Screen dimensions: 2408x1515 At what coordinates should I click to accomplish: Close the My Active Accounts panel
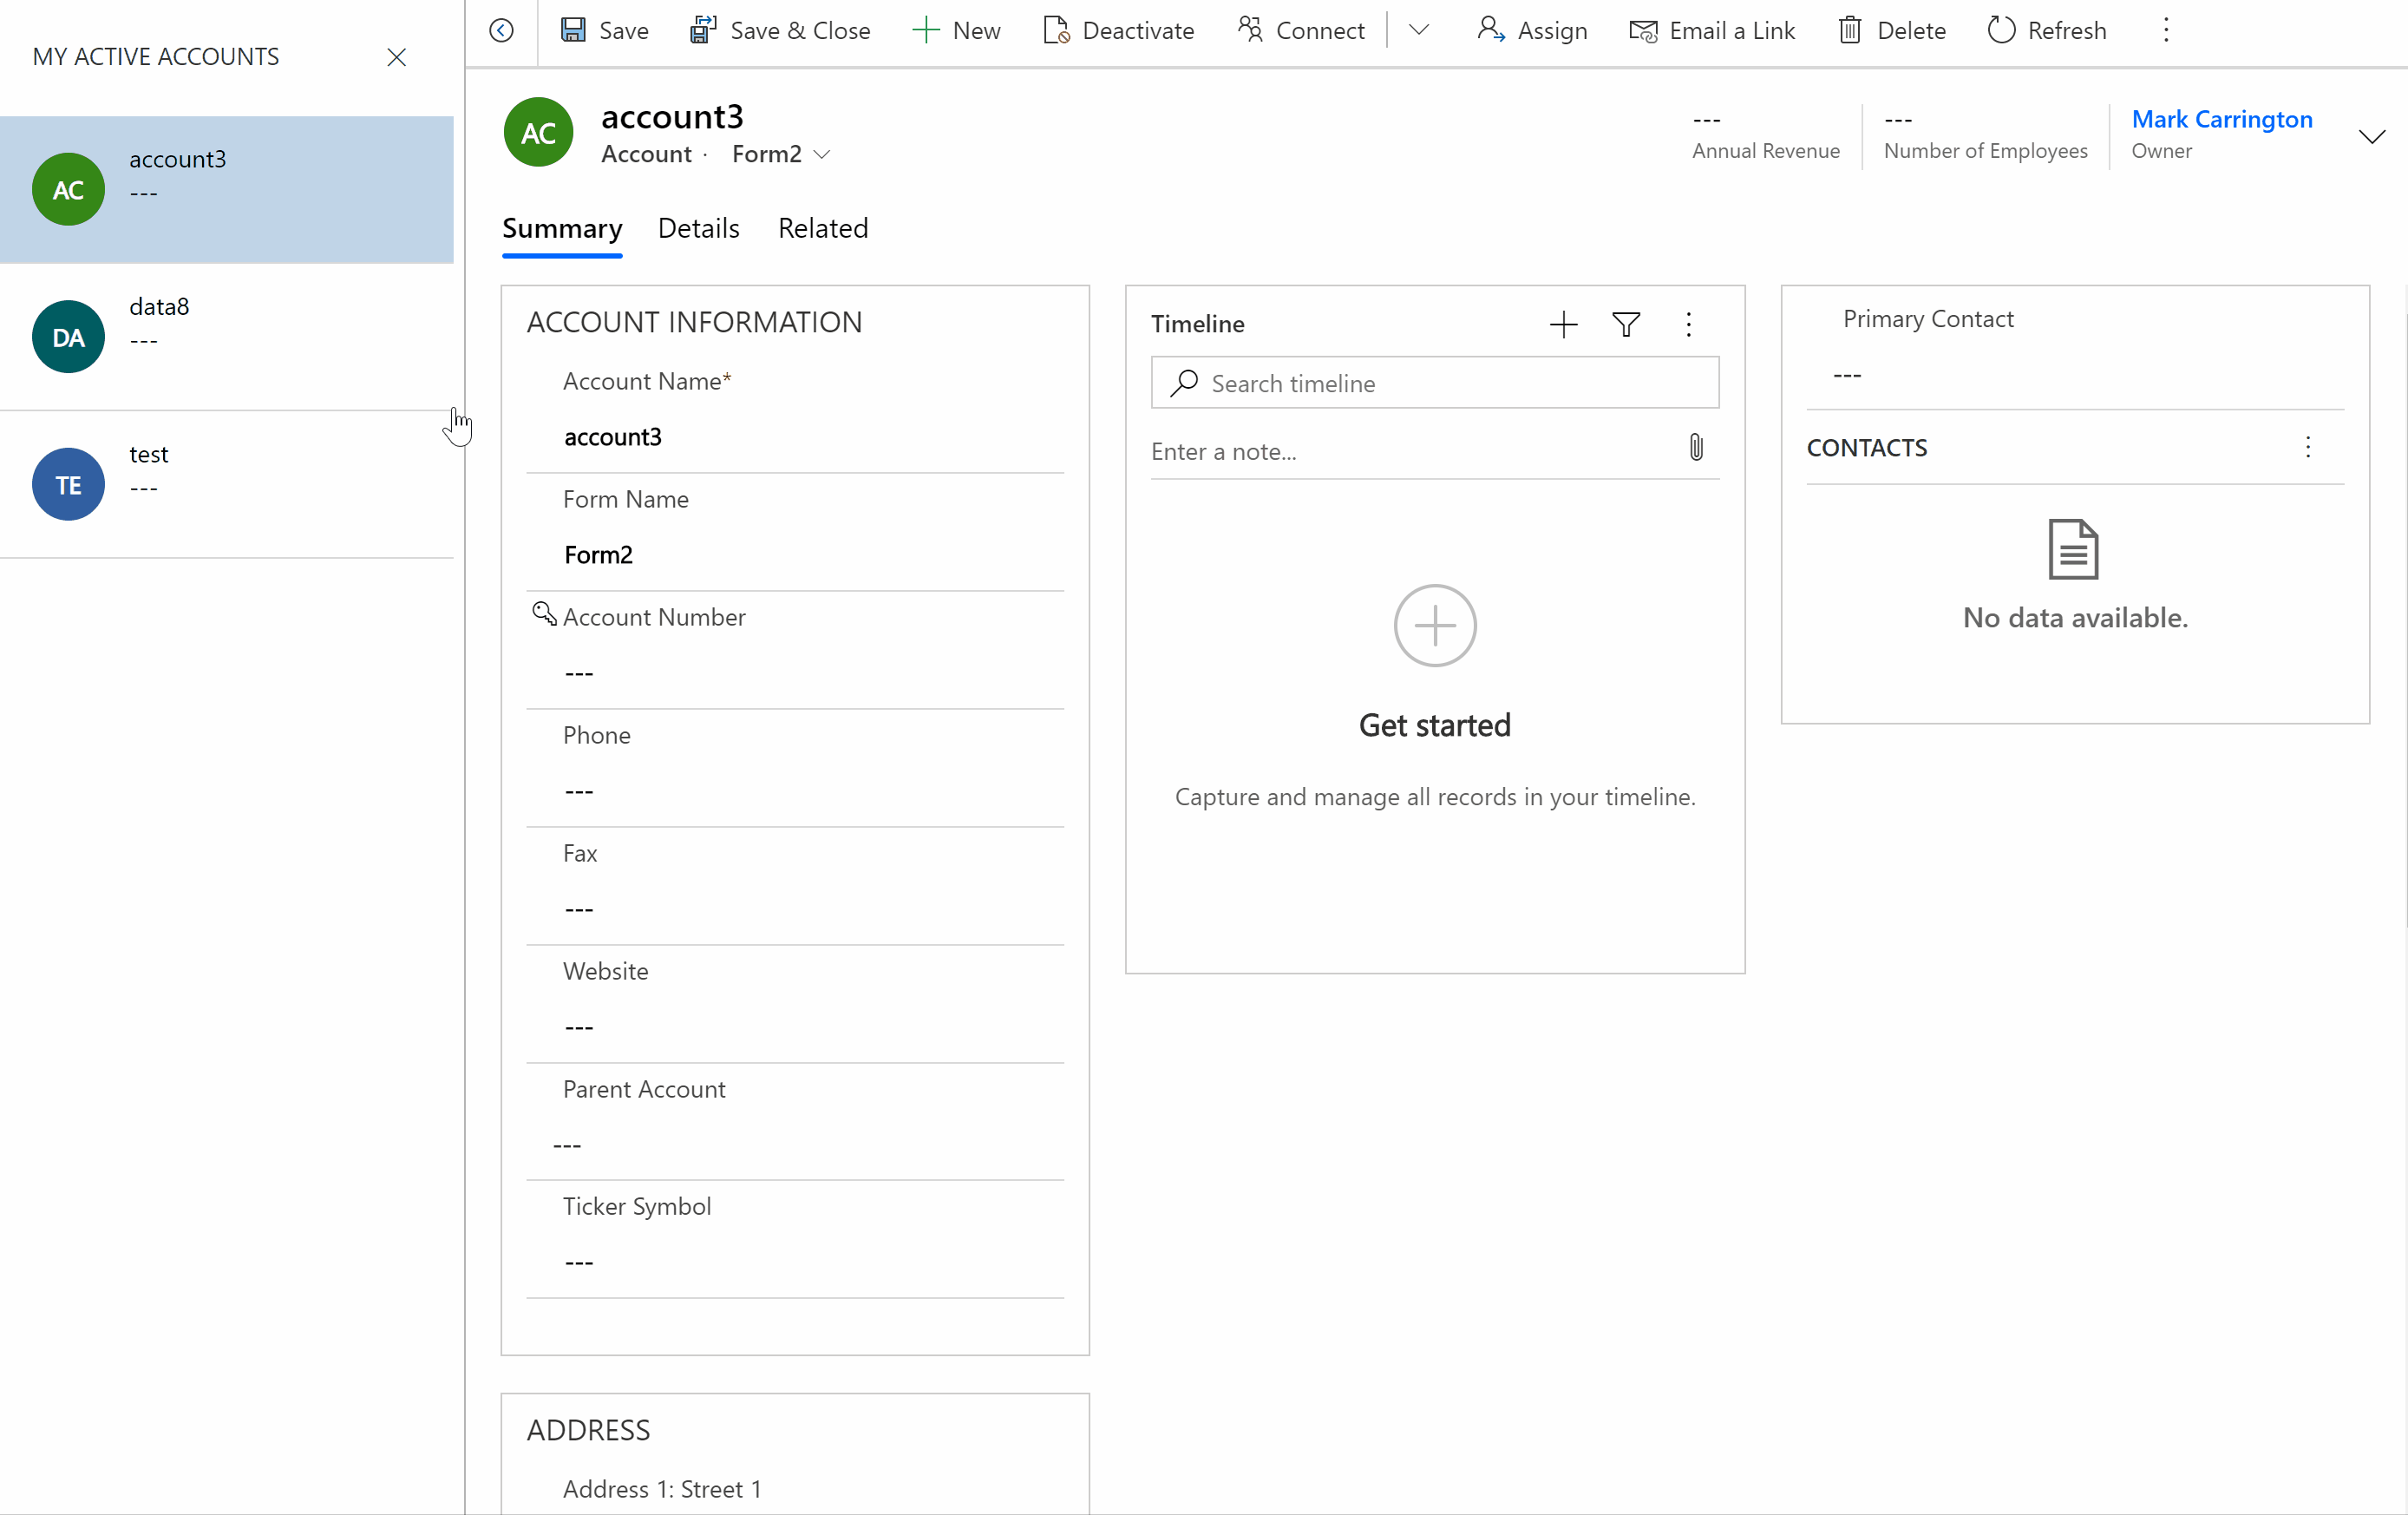(397, 57)
